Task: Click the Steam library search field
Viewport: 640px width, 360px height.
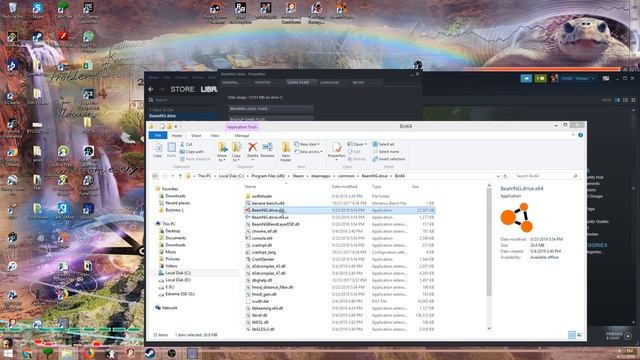Action: tap(182, 100)
